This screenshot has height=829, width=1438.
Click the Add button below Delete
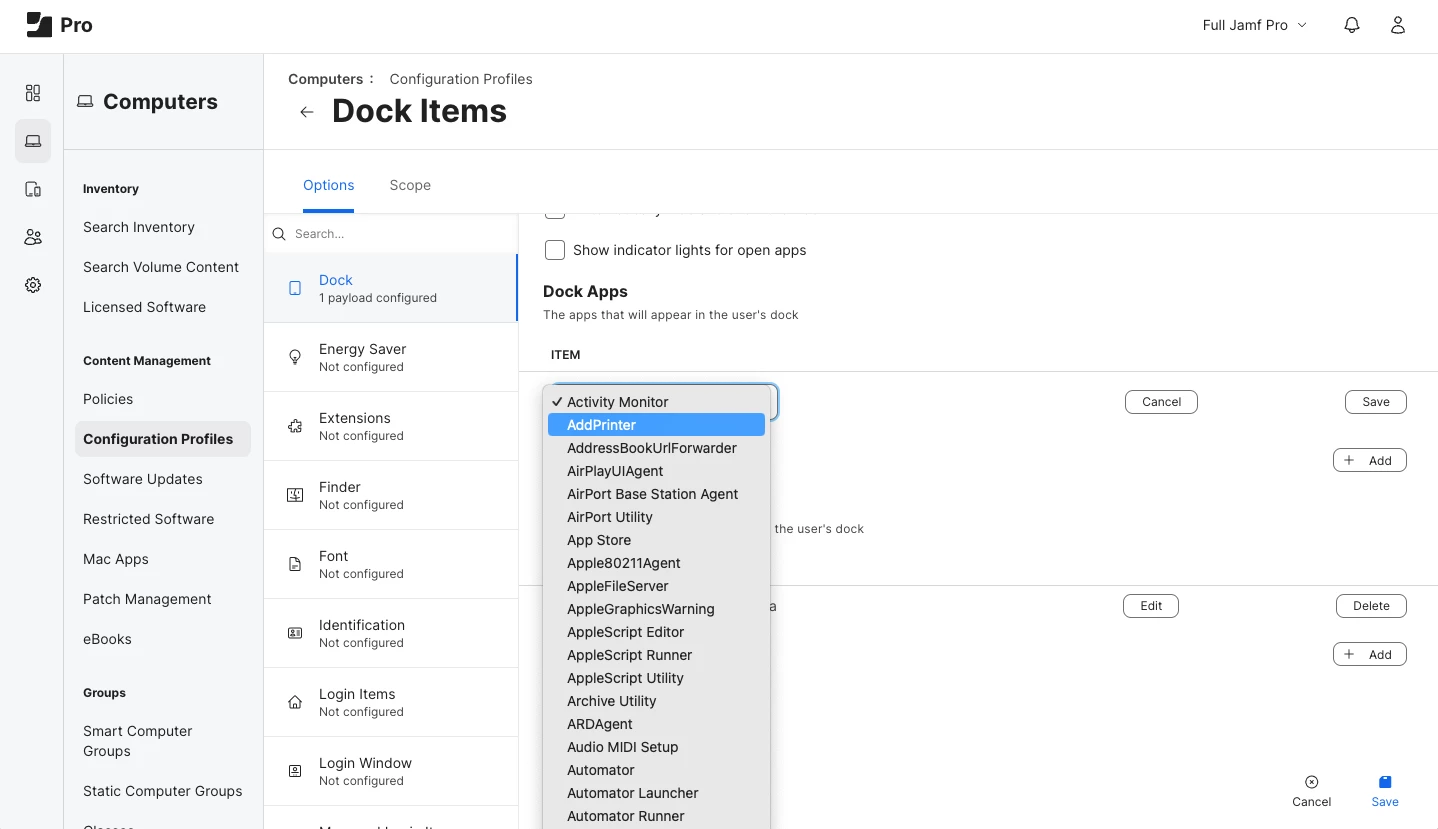[x=1370, y=654]
